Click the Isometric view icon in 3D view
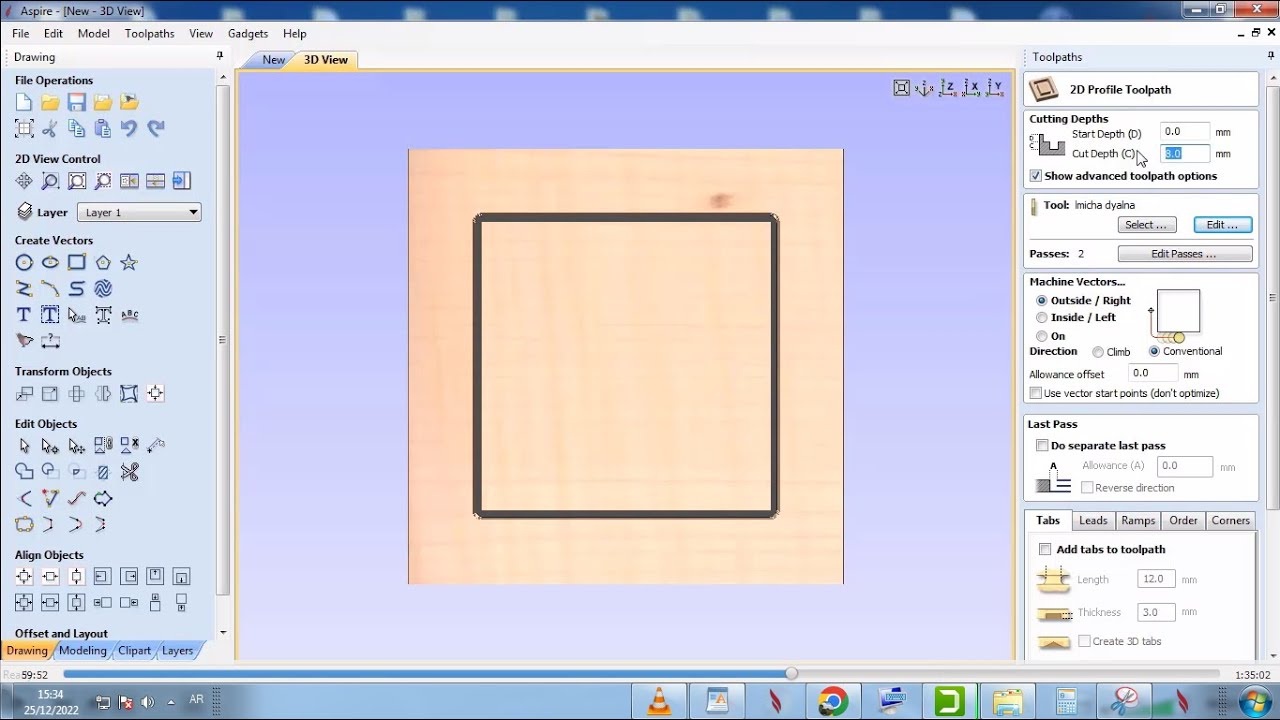Screen dimensions: 1280x720 coord(924,88)
